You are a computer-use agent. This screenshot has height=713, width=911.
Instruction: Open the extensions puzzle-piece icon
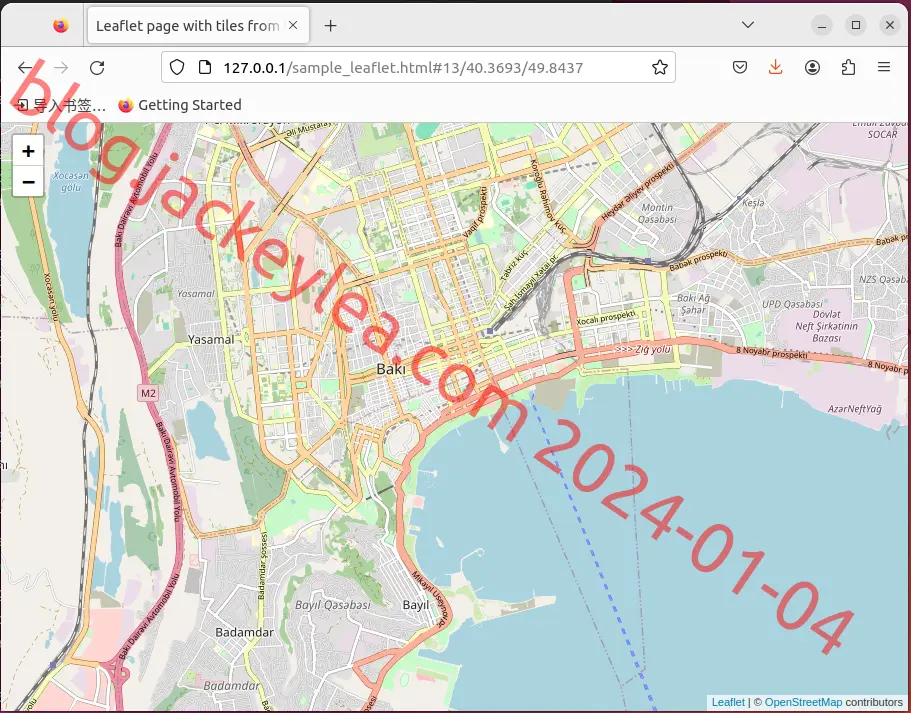848,67
